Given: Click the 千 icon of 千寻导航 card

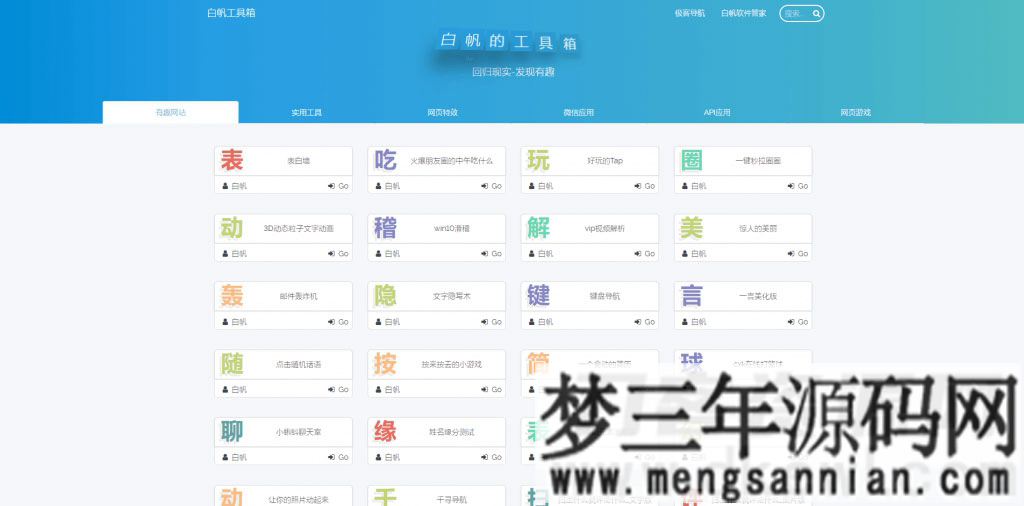Looking at the screenshot, I should coord(385,498).
